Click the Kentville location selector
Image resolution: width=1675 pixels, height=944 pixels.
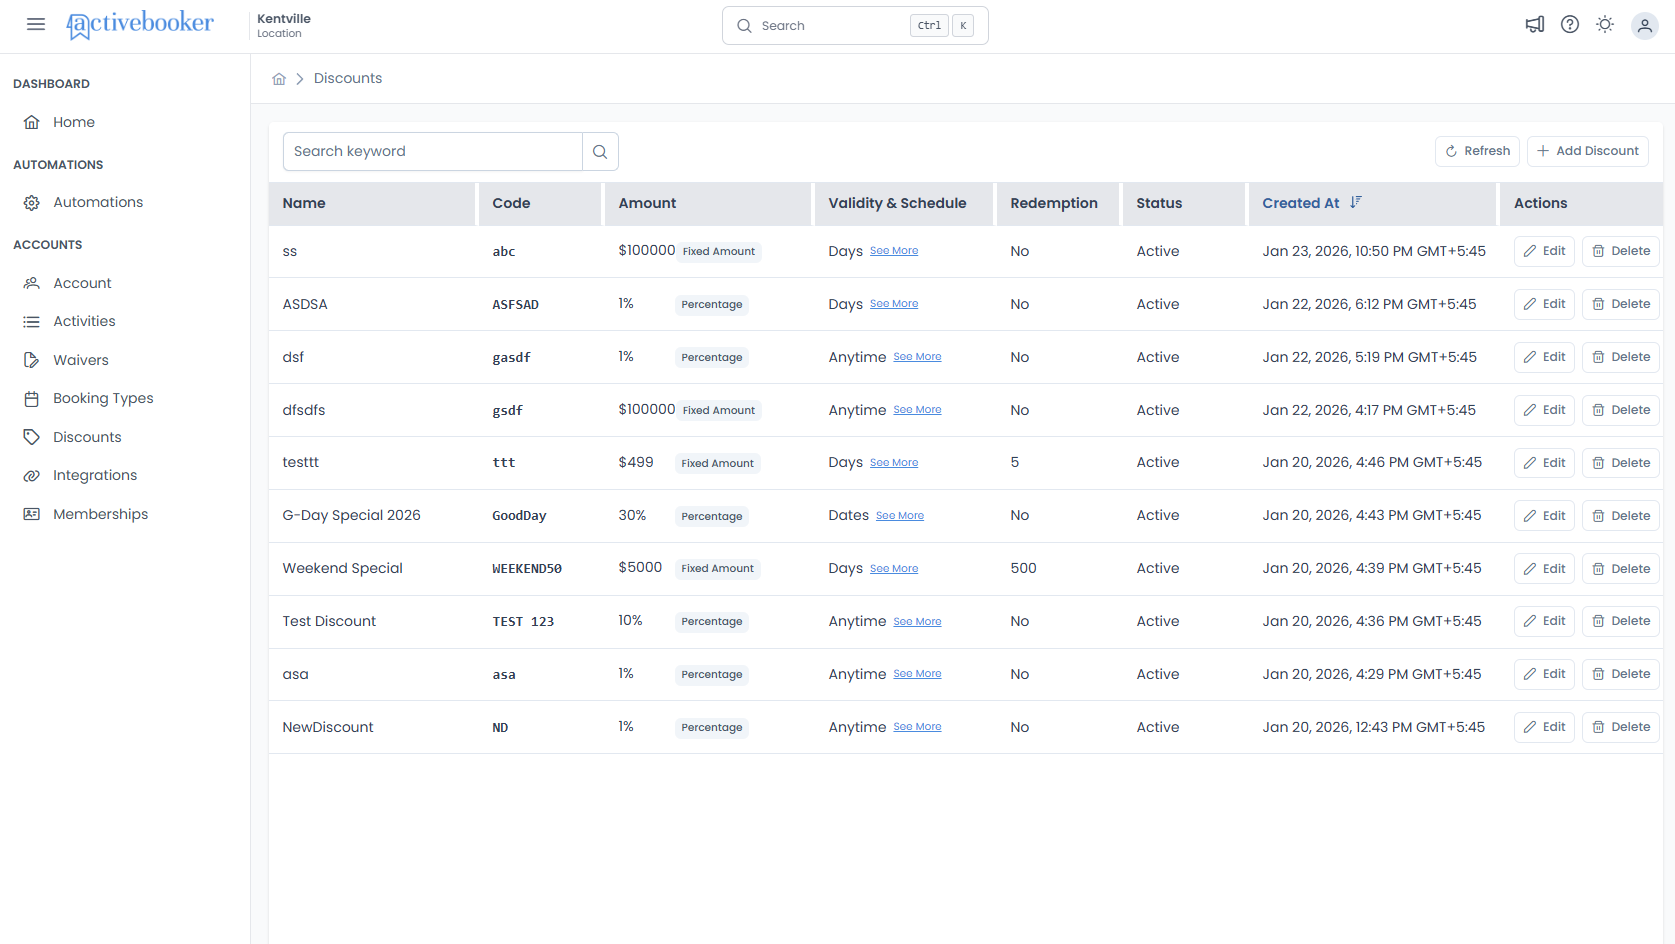(x=284, y=26)
